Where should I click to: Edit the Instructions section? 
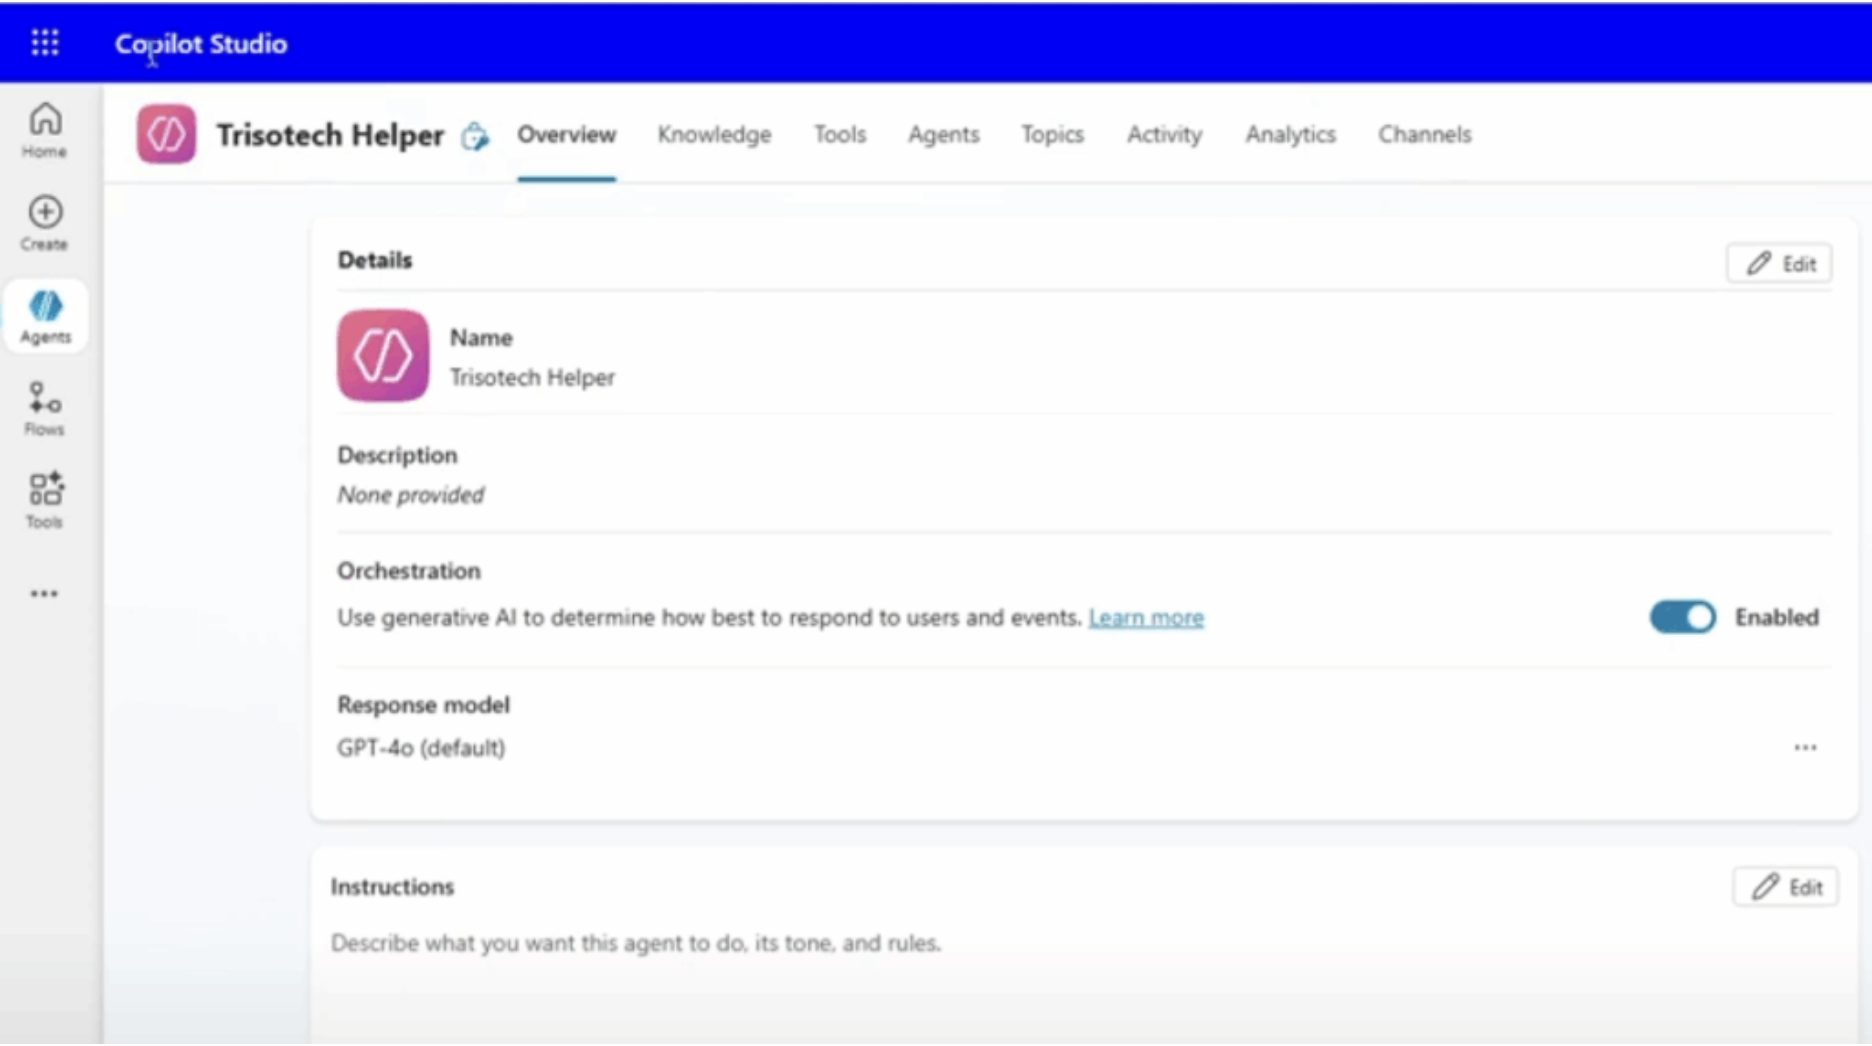1786,887
